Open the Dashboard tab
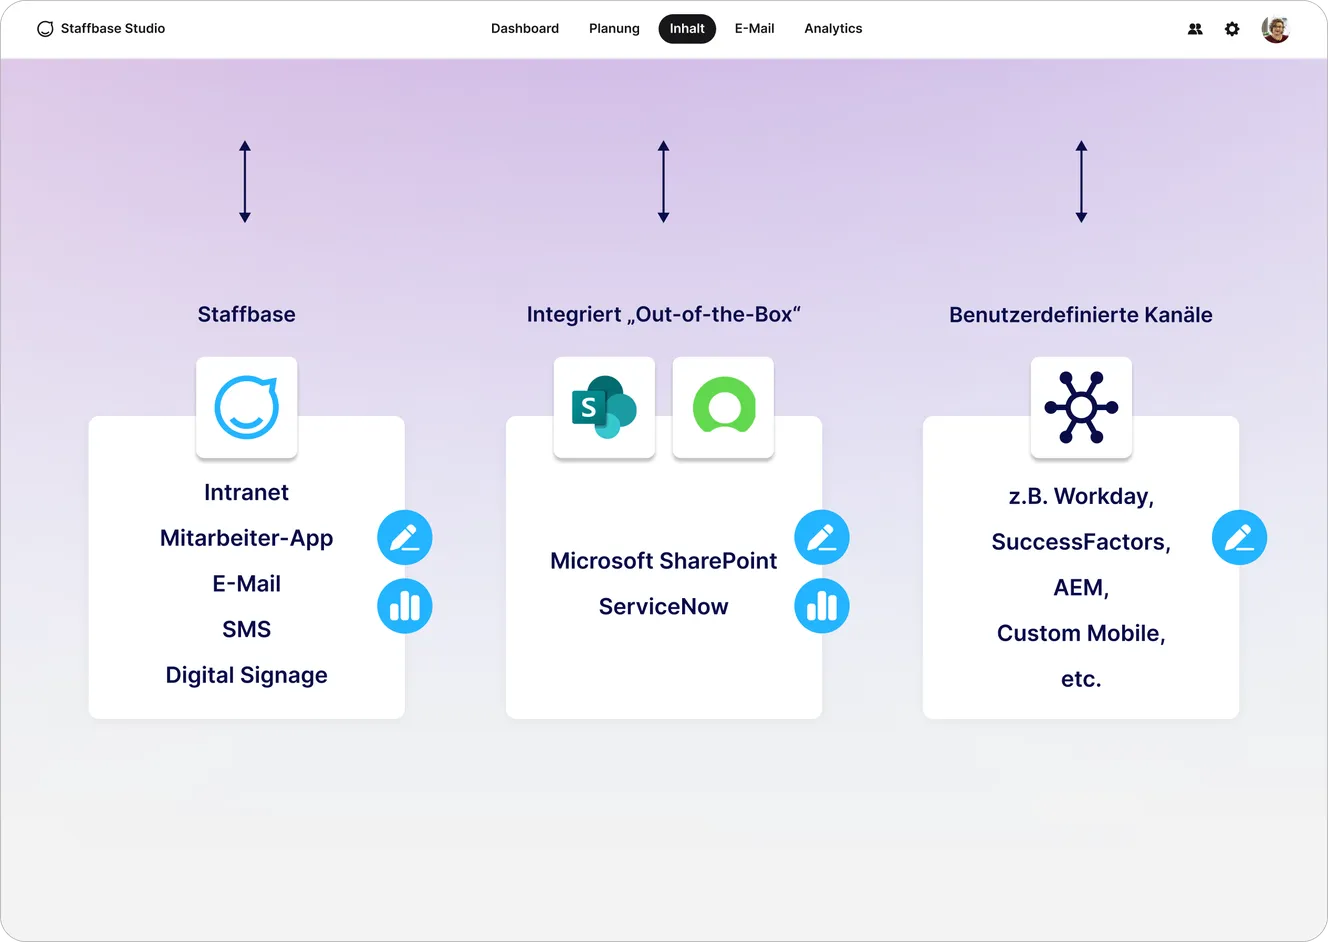This screenshot has width=1328, height=942. pyautogui.click(x=525, y=29)
